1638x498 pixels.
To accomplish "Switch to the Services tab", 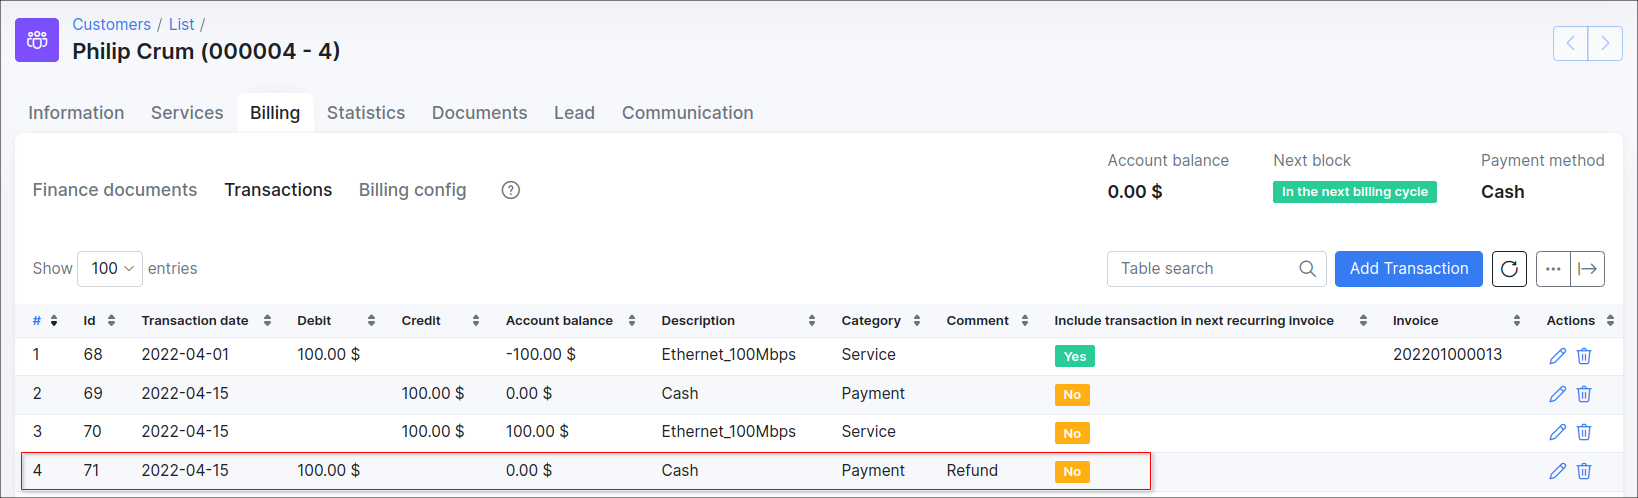I will point(187,113).
